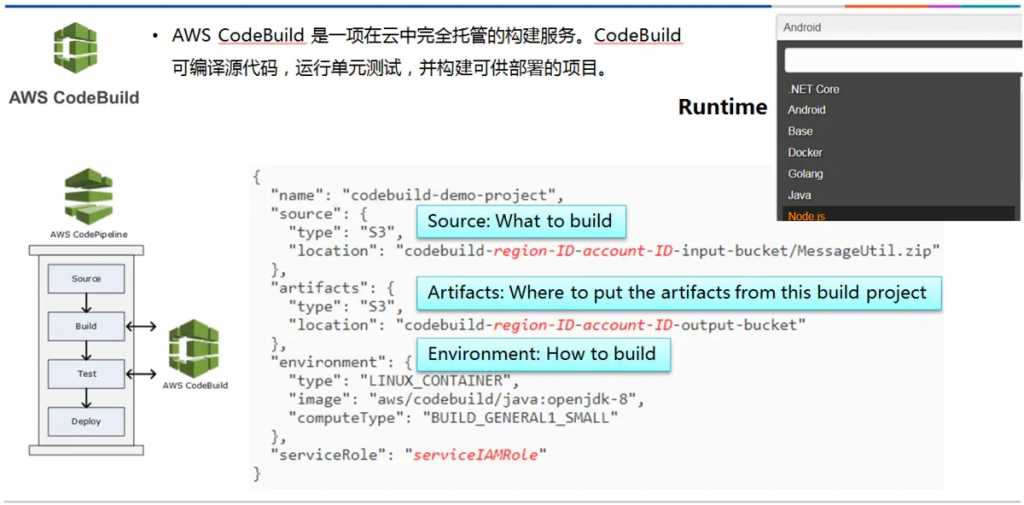Image resolution: width=1024 pixels, height=505 pixels.
Task: Click the Artifacts callout label
Action: [679, 293]
